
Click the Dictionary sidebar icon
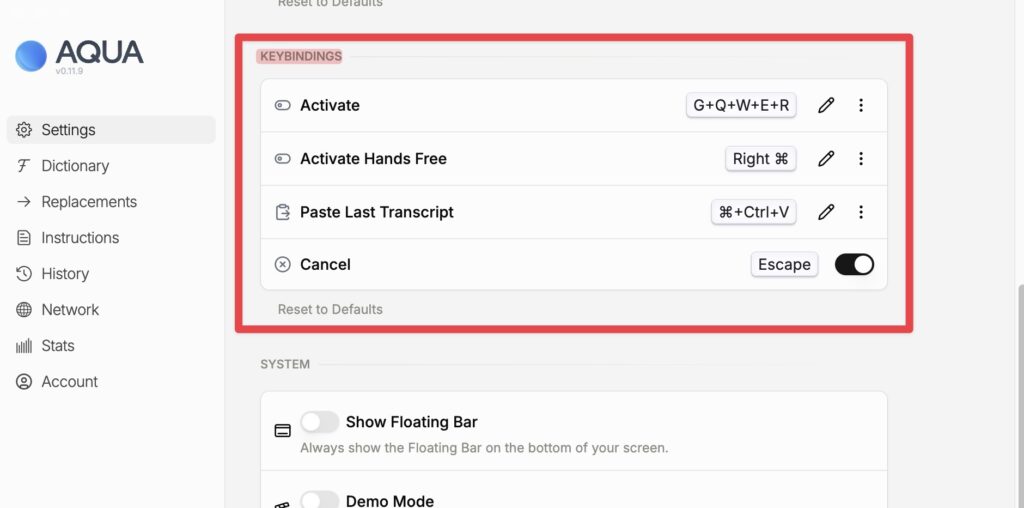(23, 166)
